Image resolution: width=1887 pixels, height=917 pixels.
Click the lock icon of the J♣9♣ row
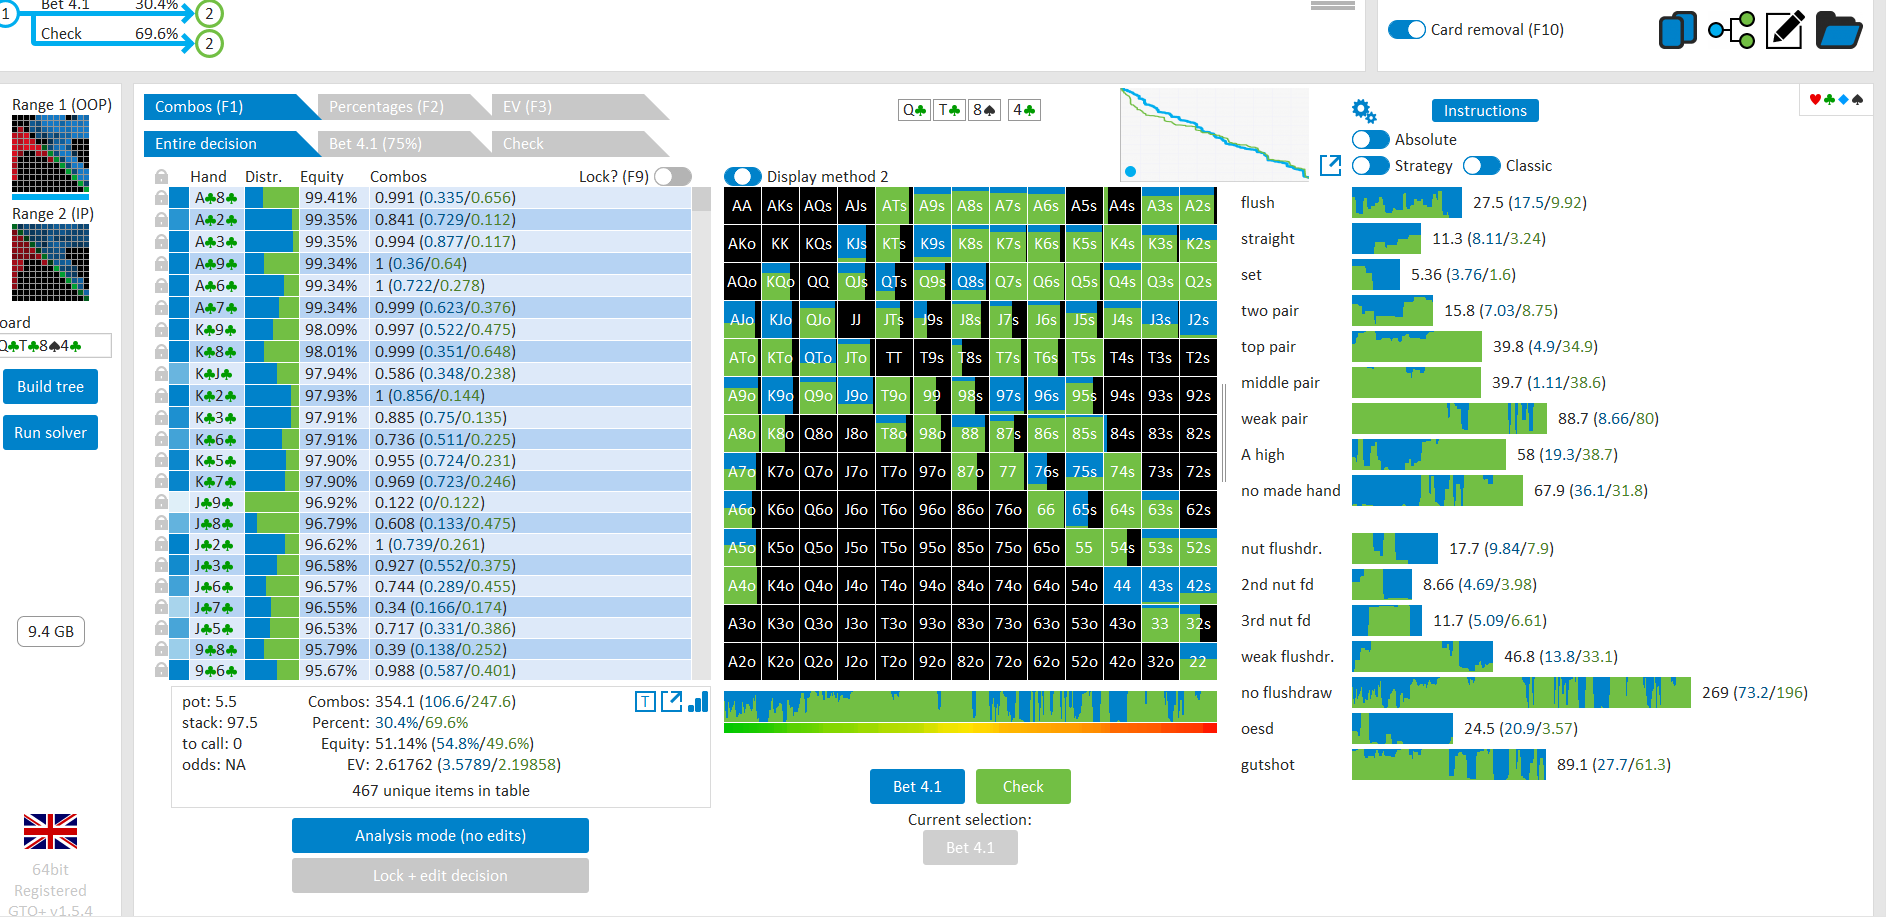pos(161,503)
